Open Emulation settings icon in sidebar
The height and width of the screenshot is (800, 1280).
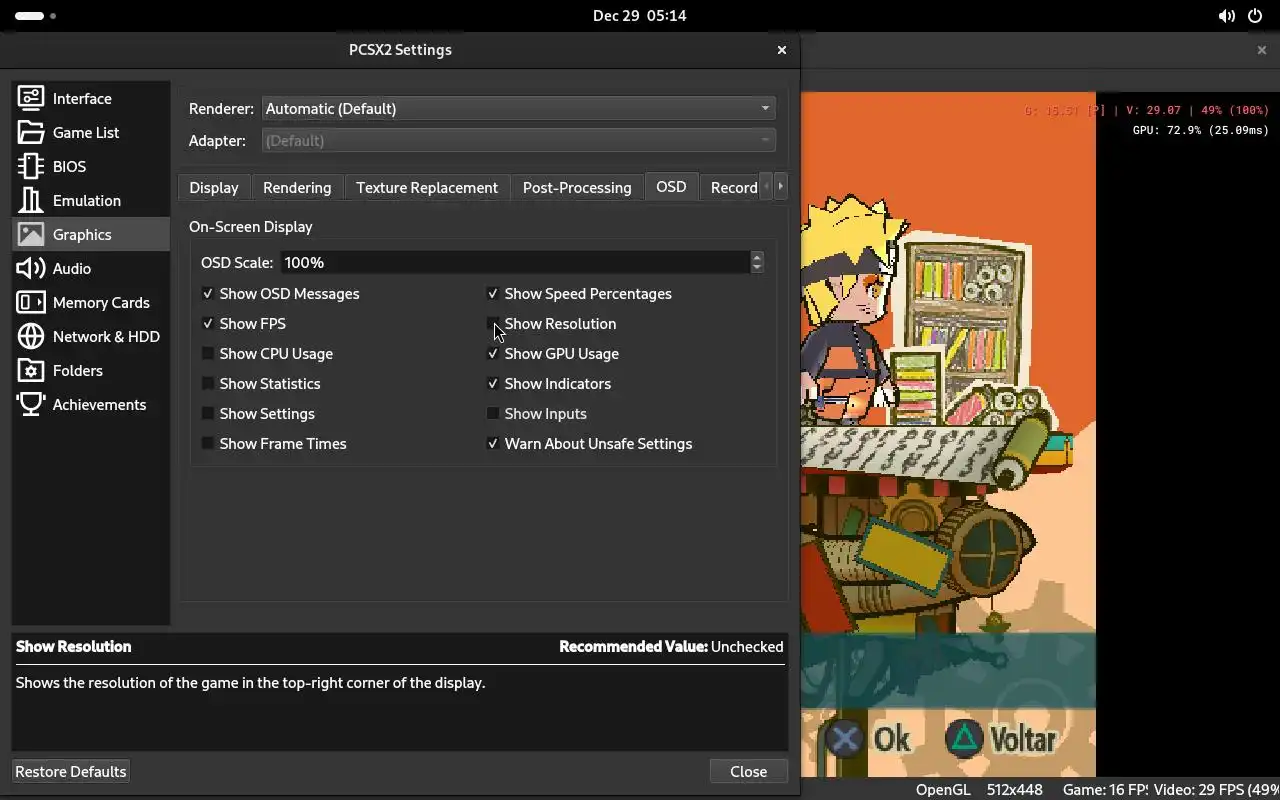(31, 200)
